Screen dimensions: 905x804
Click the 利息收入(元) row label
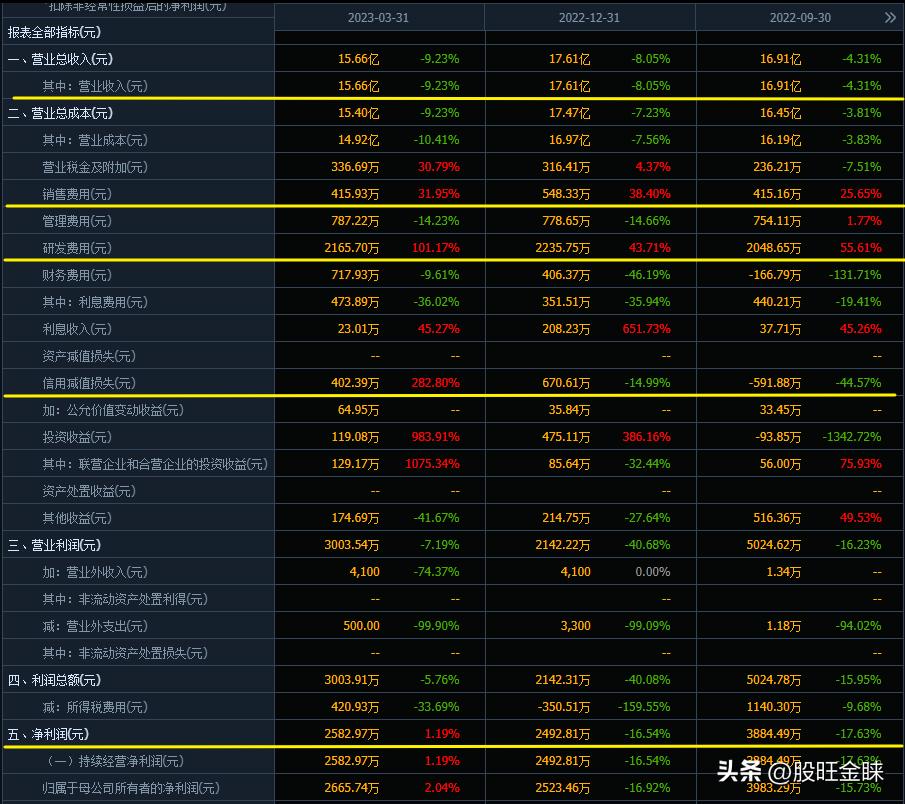coord(77,330)
